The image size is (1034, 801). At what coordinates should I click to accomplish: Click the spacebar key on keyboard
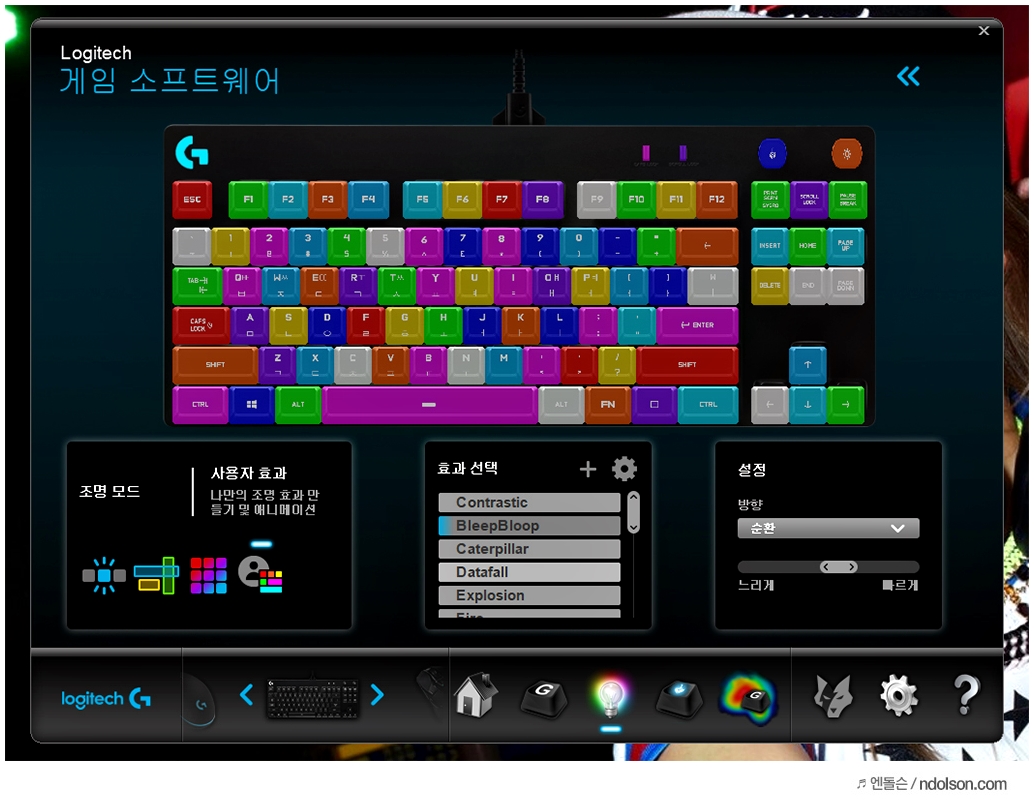(429, 404)
